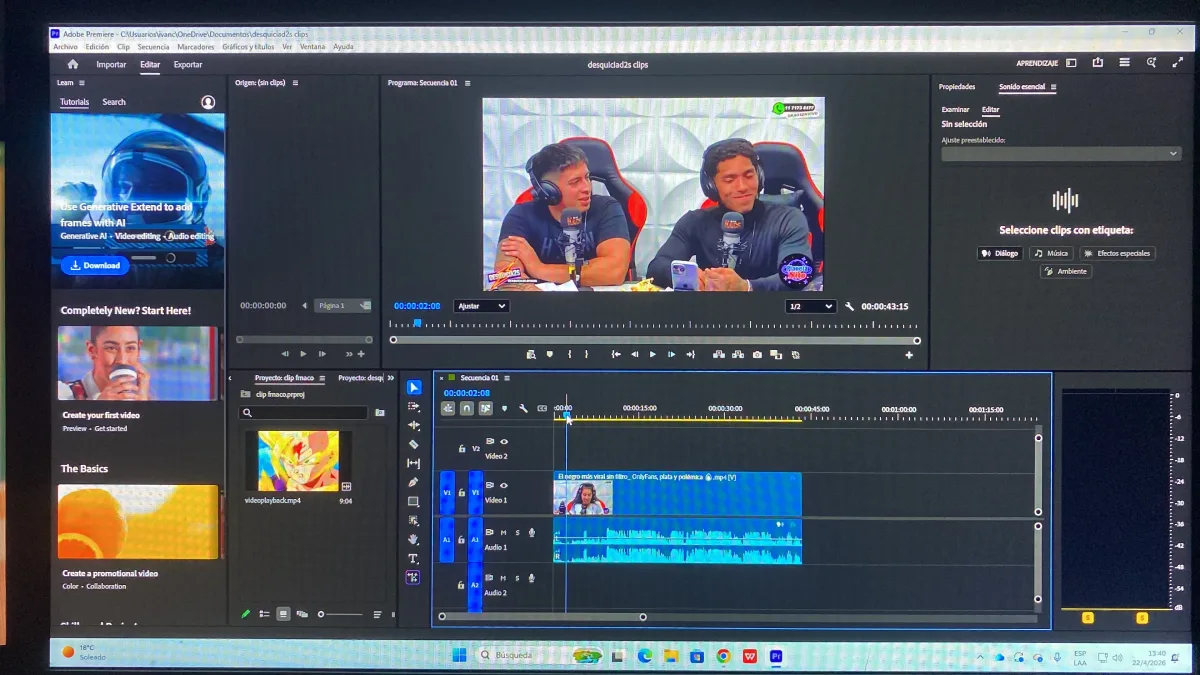Click the export frame camera icon
This screenshot has height=675, width=1200.
tap(757, 354)
